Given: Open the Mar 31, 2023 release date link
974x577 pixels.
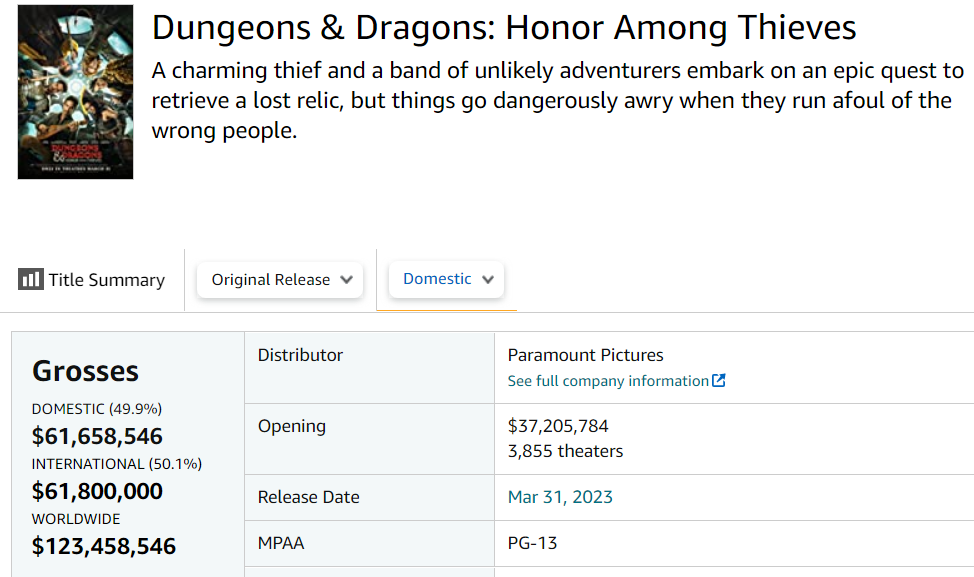Looking at the screenshot, I should coord(560,497).
